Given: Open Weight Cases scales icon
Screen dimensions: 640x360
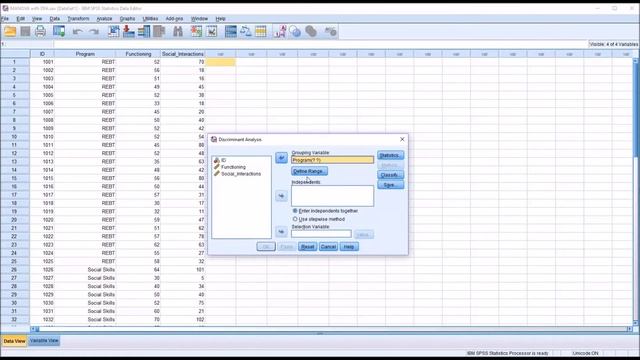Looking at the screenshot, I should coord(246,31).
